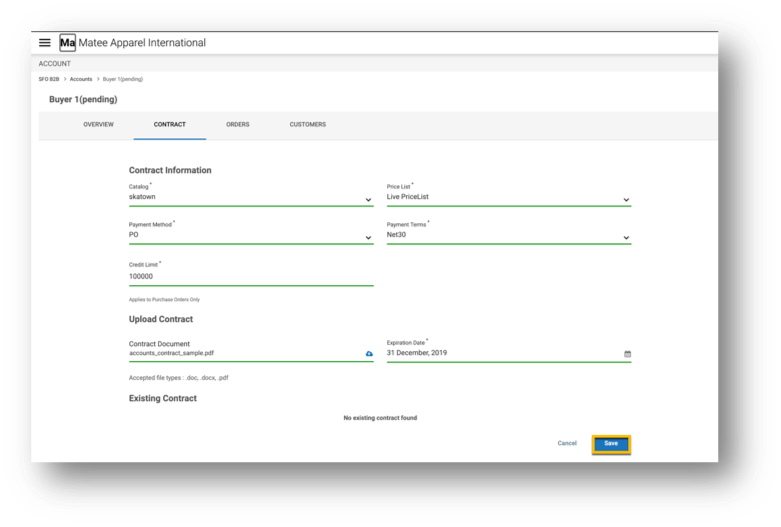This screenshot has width=781, height=527.
Task: Click the Live PriceList value
Action: (407, 197)
